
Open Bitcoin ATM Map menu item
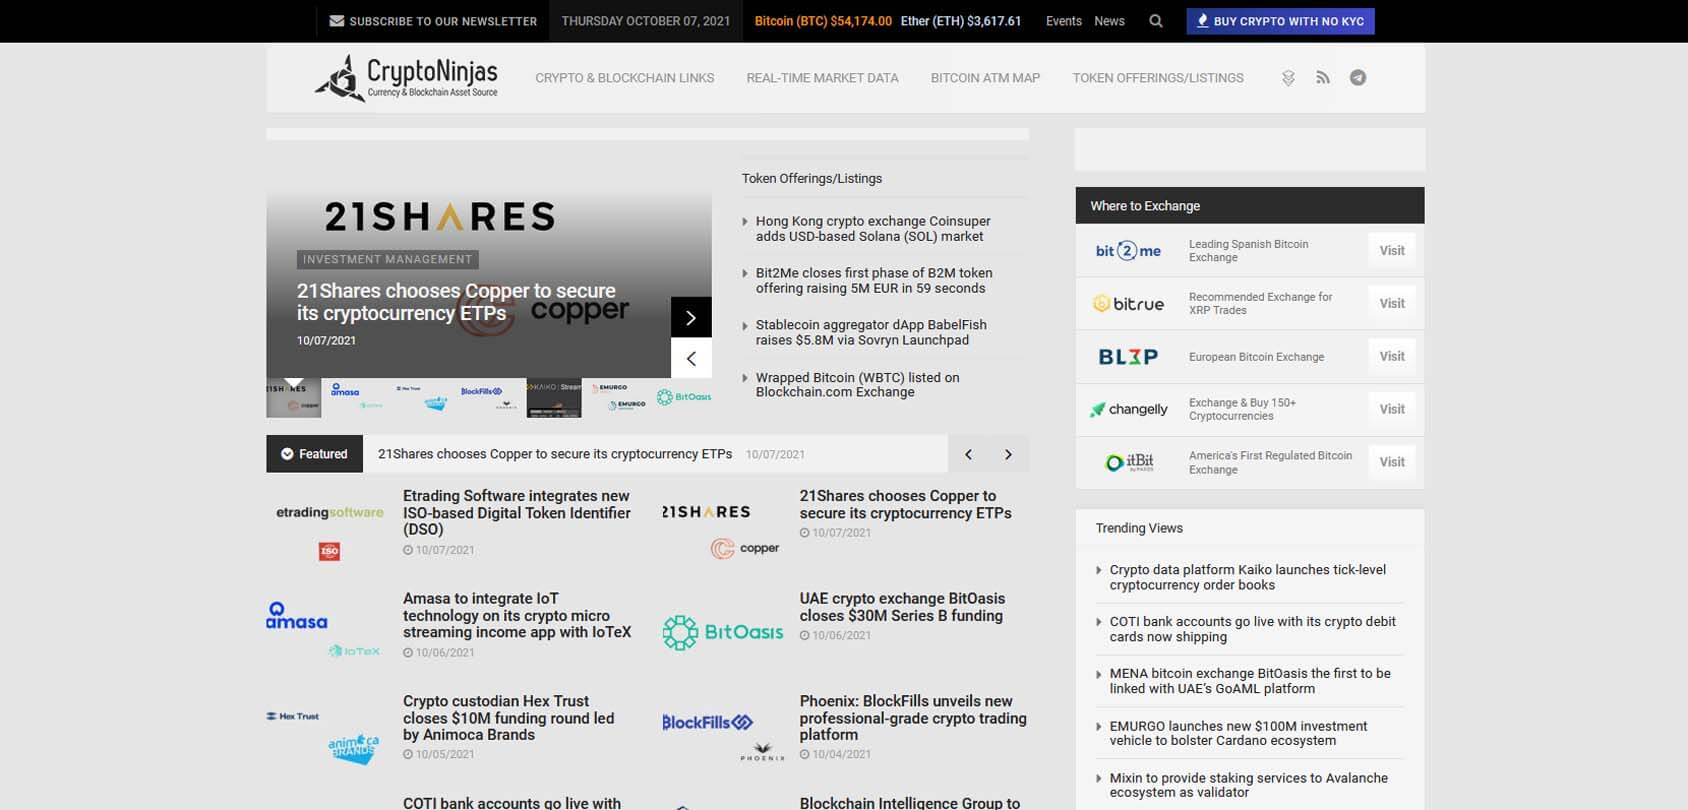pyautogui.click(x=985, y=78)
